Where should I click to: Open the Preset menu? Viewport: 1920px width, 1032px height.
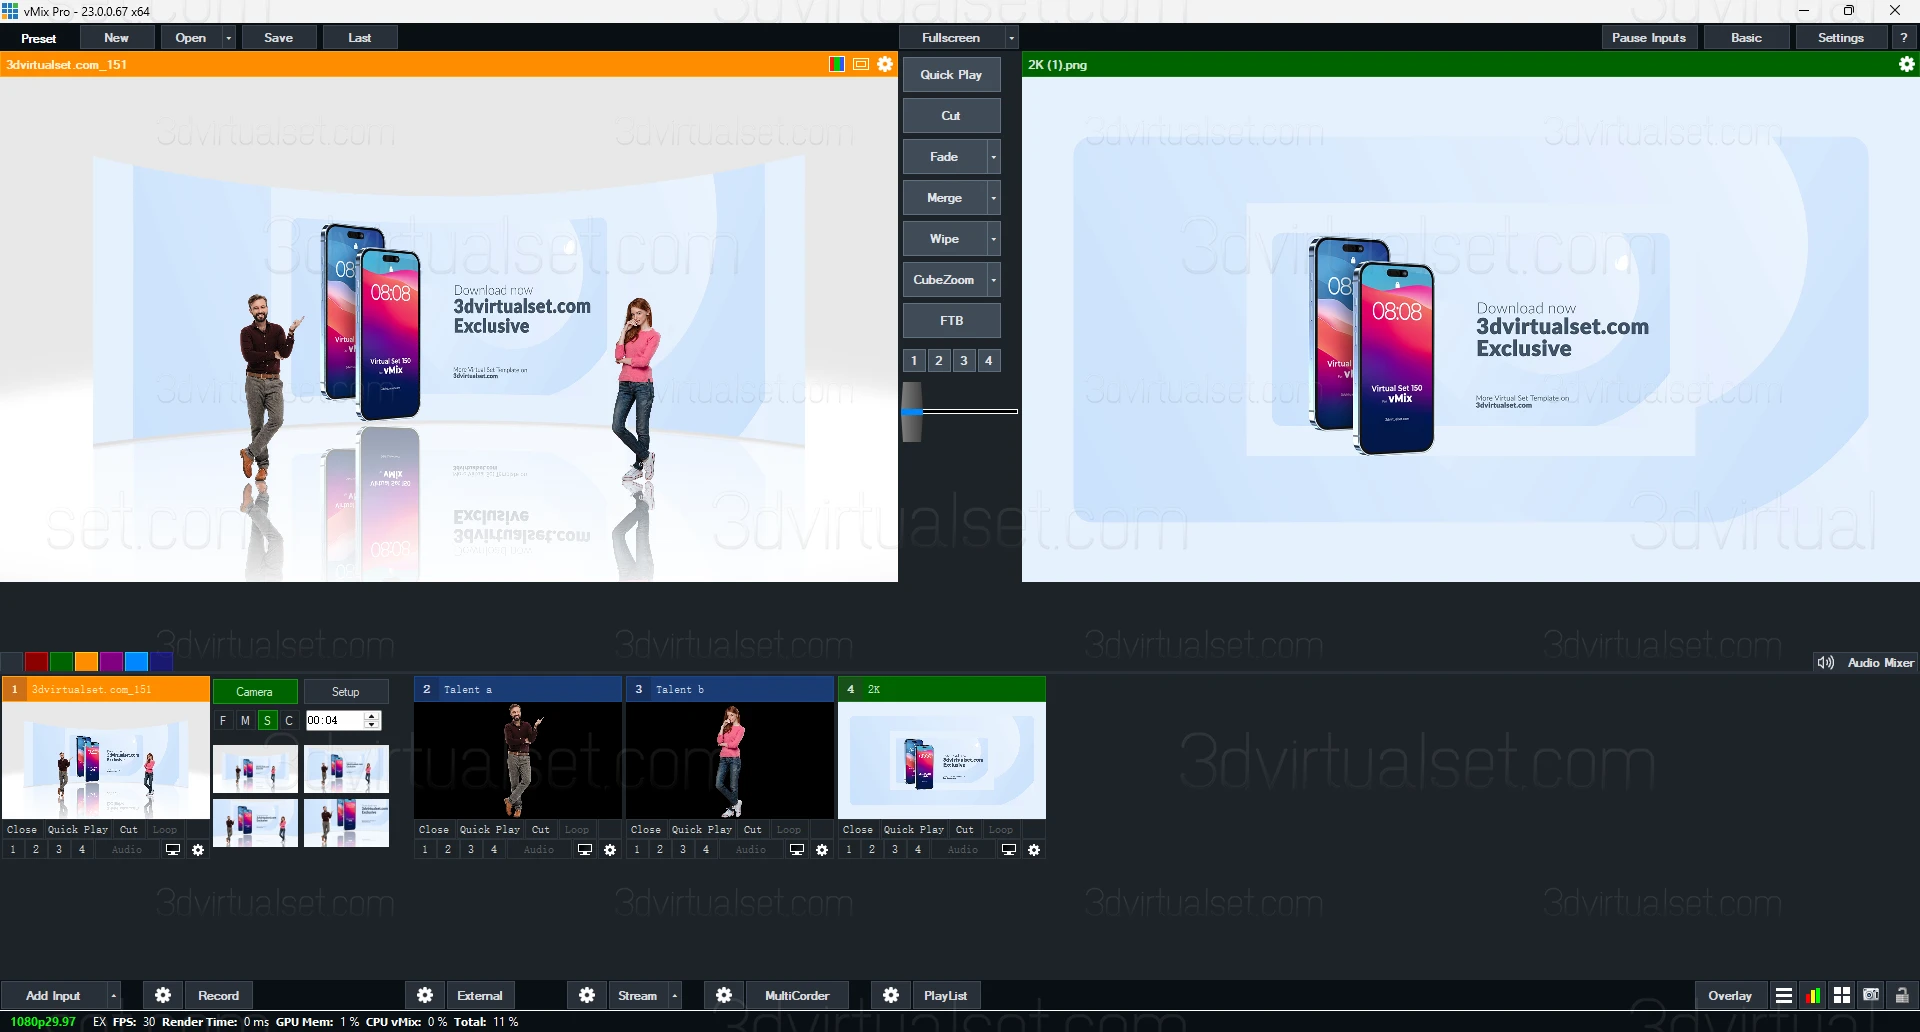(38, 38)
